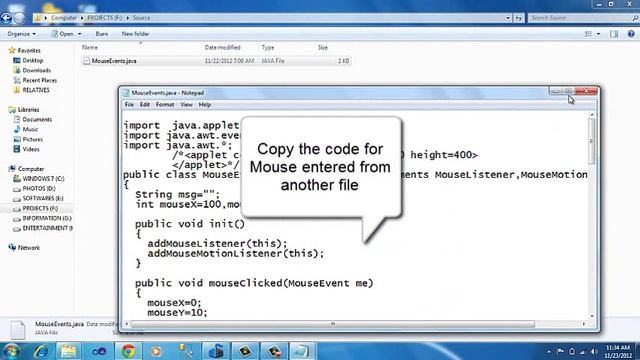The width and height of the screenshot is (640, 360).
Task: Click the Open button in Explorer toolbar
Action: pos(62,34)
